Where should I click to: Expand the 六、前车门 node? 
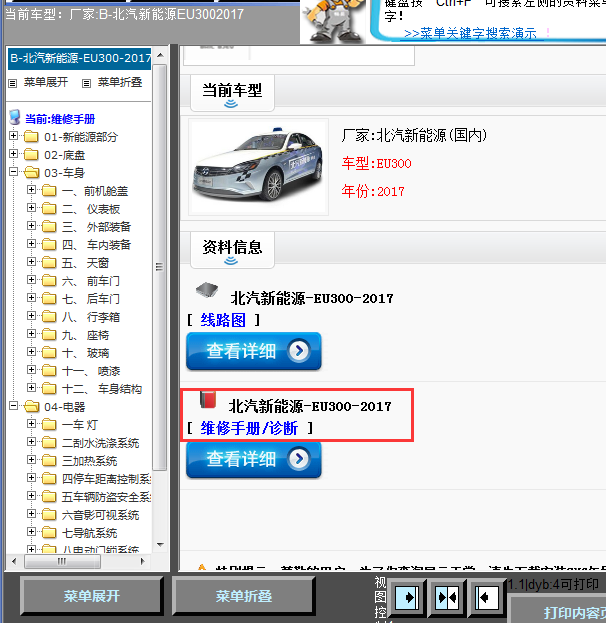click(31, 280)
